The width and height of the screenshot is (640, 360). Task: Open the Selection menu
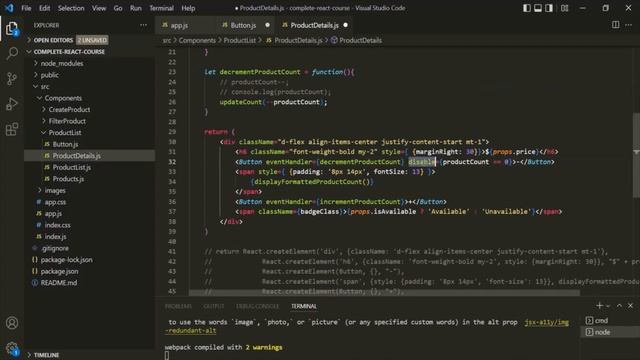click(71, 8)
